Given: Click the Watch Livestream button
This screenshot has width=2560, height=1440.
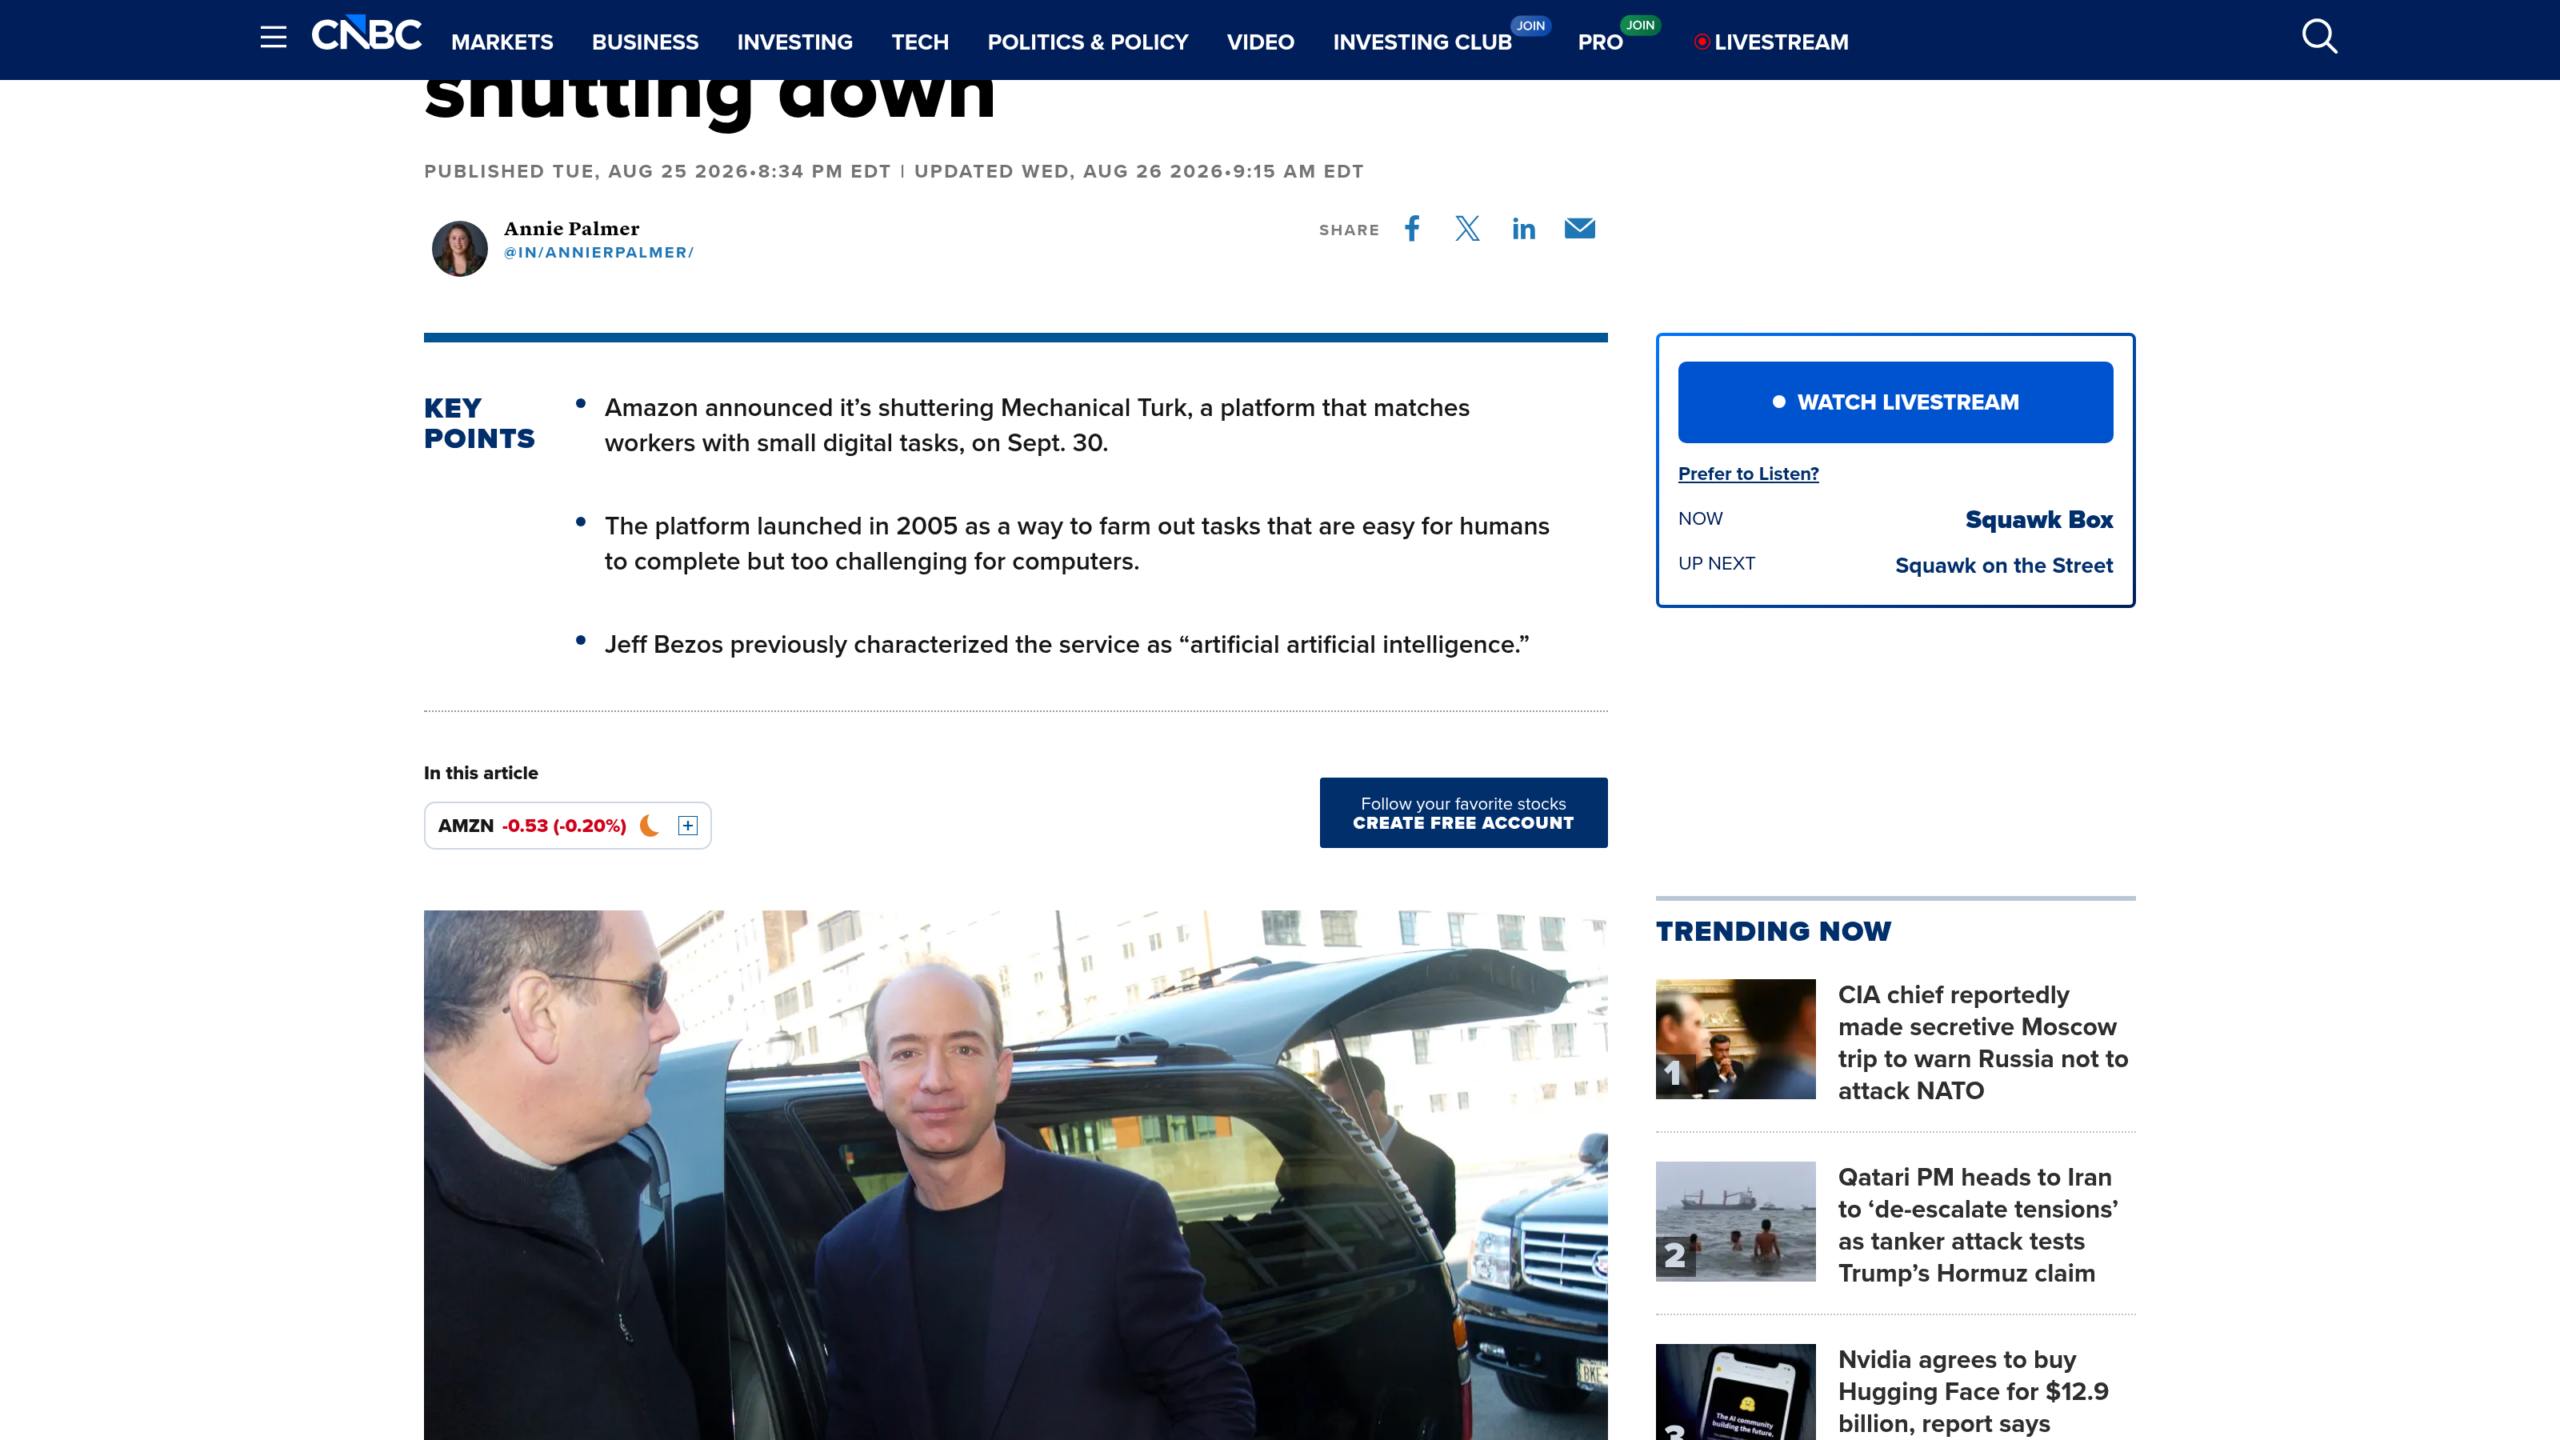Looking at the screenshot, I should (1895, 402).
